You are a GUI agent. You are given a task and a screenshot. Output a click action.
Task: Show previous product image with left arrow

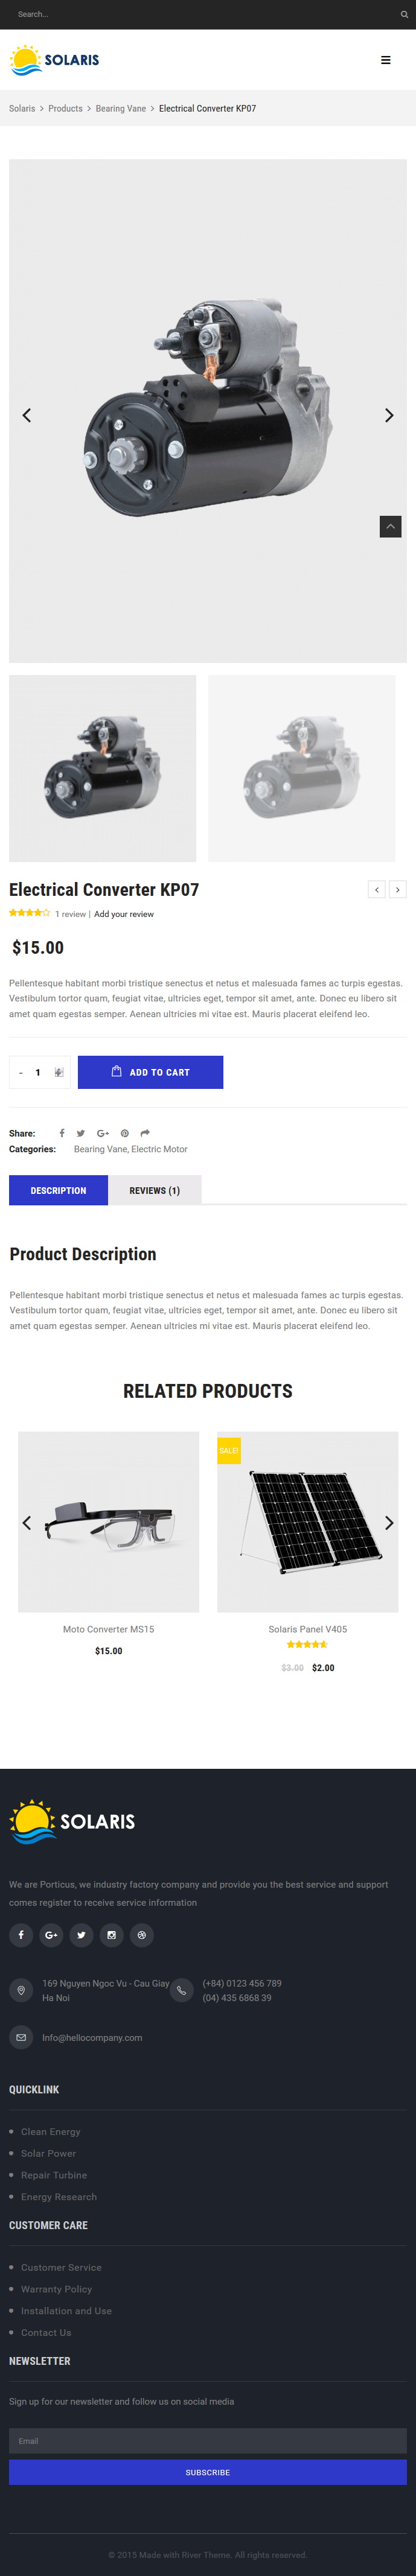pyautogui.click(x=27, y=415)
